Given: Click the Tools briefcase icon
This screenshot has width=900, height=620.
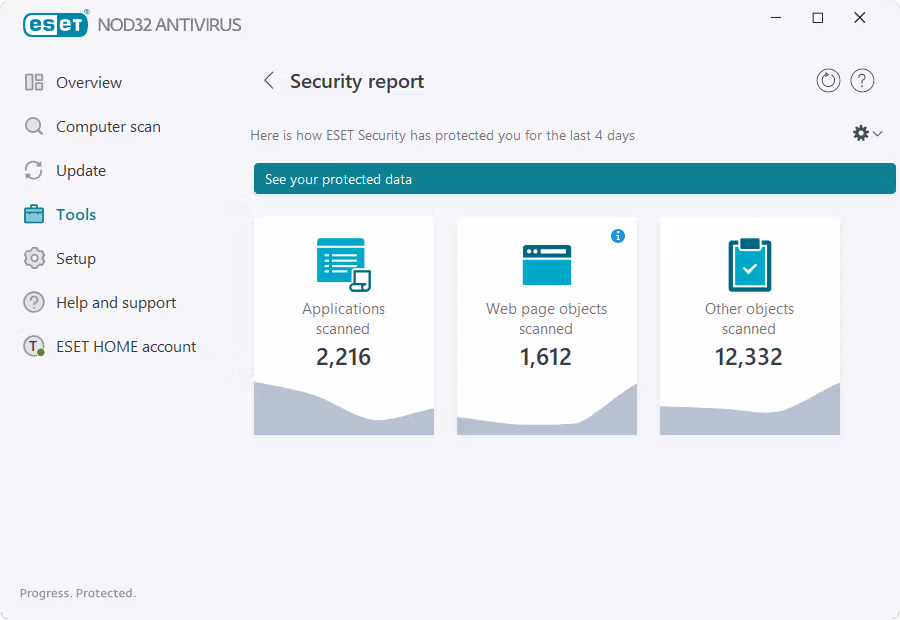Looking at the screenshot, I should click(x=34, y=214).
